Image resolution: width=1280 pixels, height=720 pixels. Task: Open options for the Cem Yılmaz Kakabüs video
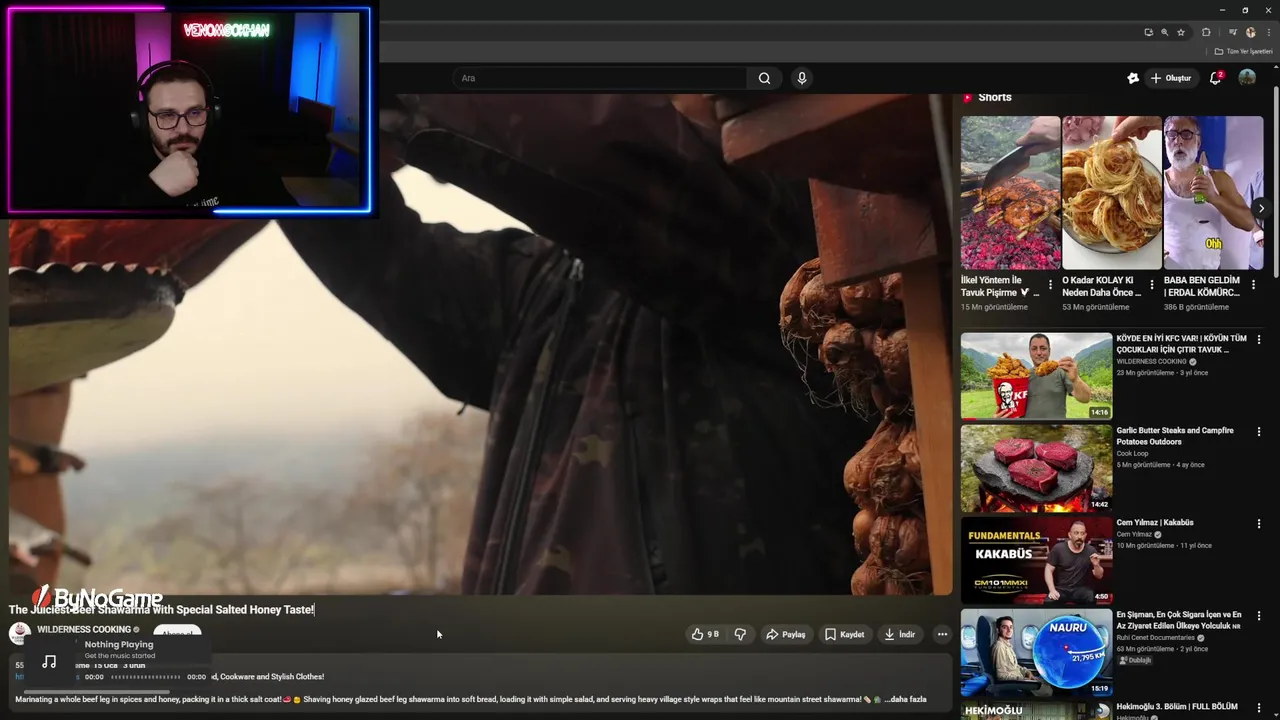[1259, 524]
